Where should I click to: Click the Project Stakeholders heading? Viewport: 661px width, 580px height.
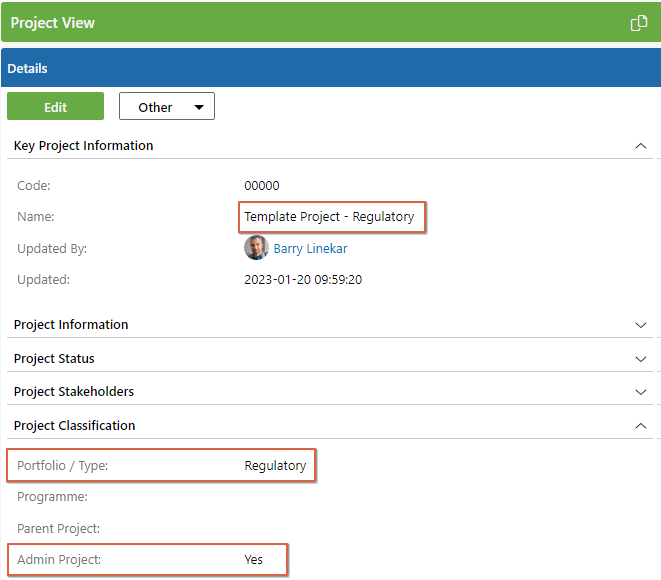point(74,392)
